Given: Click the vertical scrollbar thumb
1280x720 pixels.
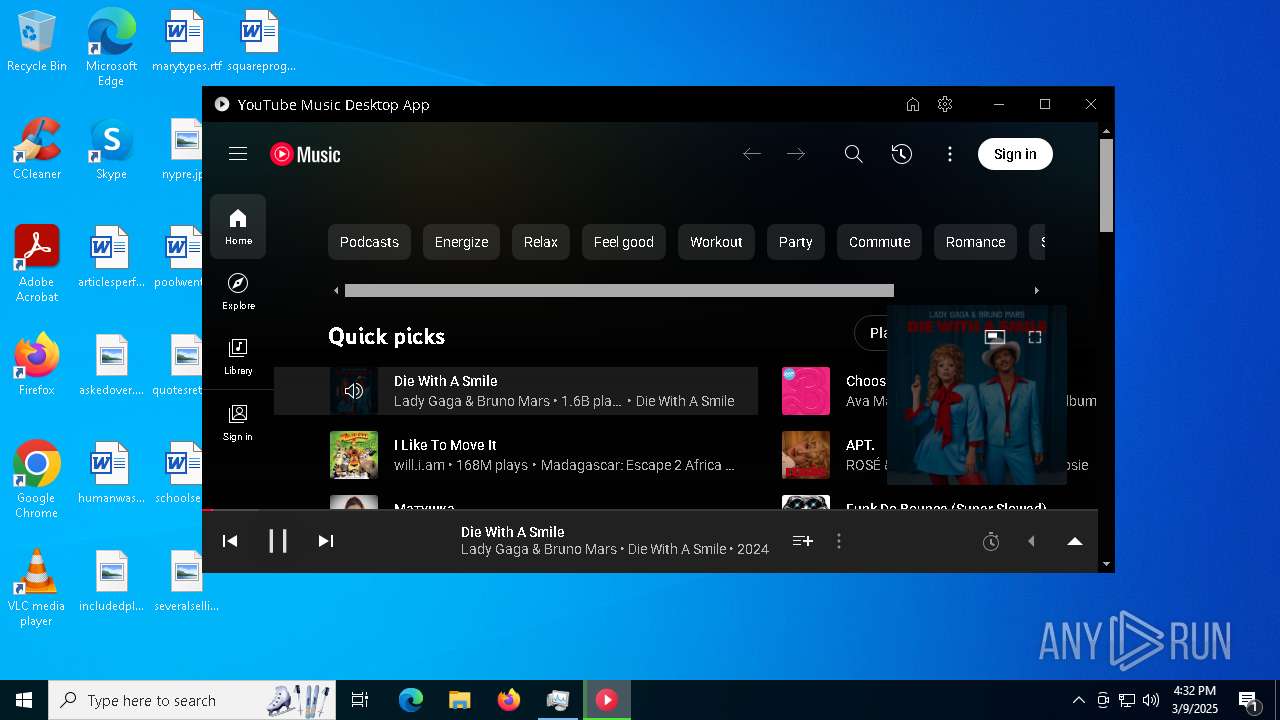Looking at the screenshot, I should 1106,185.
